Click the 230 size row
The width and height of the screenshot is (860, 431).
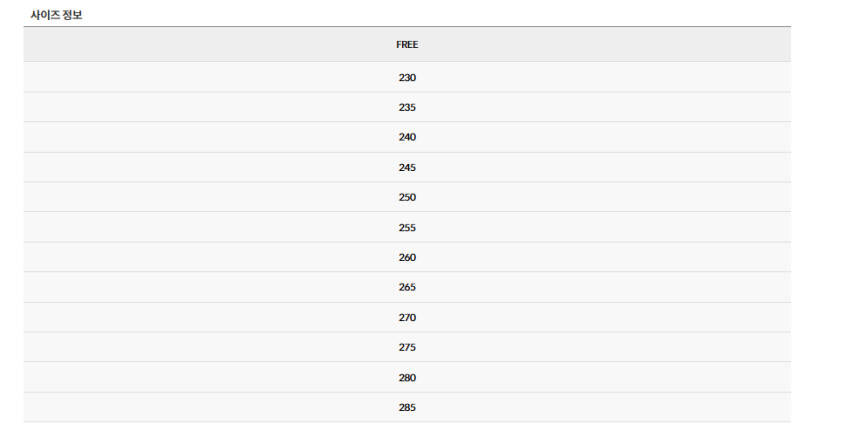pos(407,77)
